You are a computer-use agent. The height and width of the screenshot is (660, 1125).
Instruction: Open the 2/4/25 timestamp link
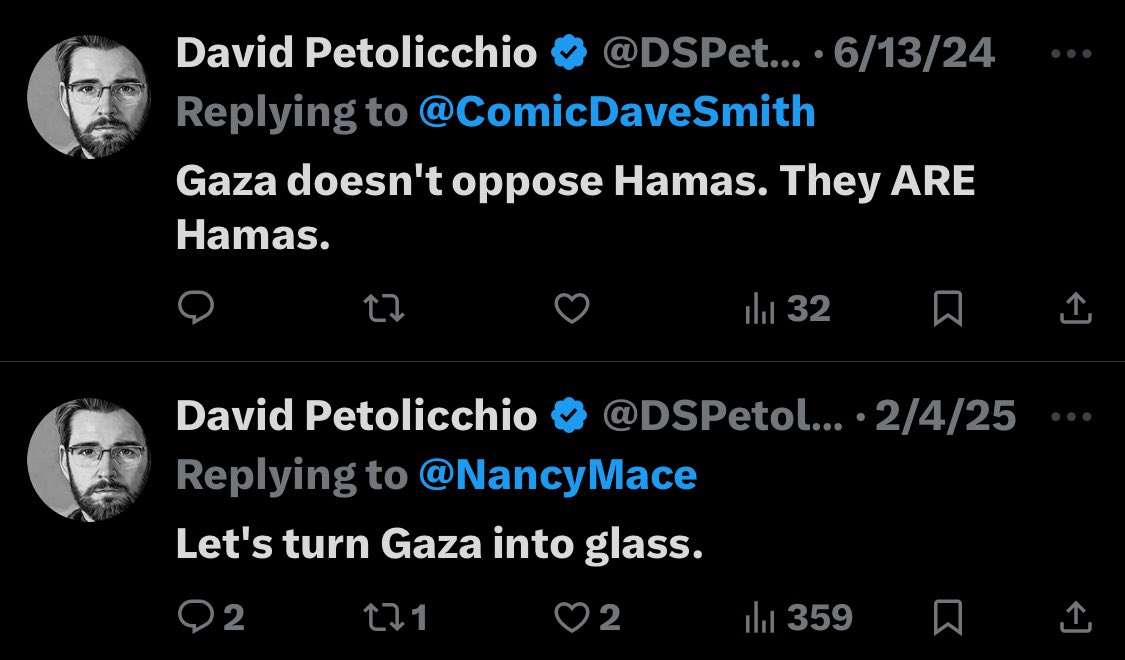(945, 415)
